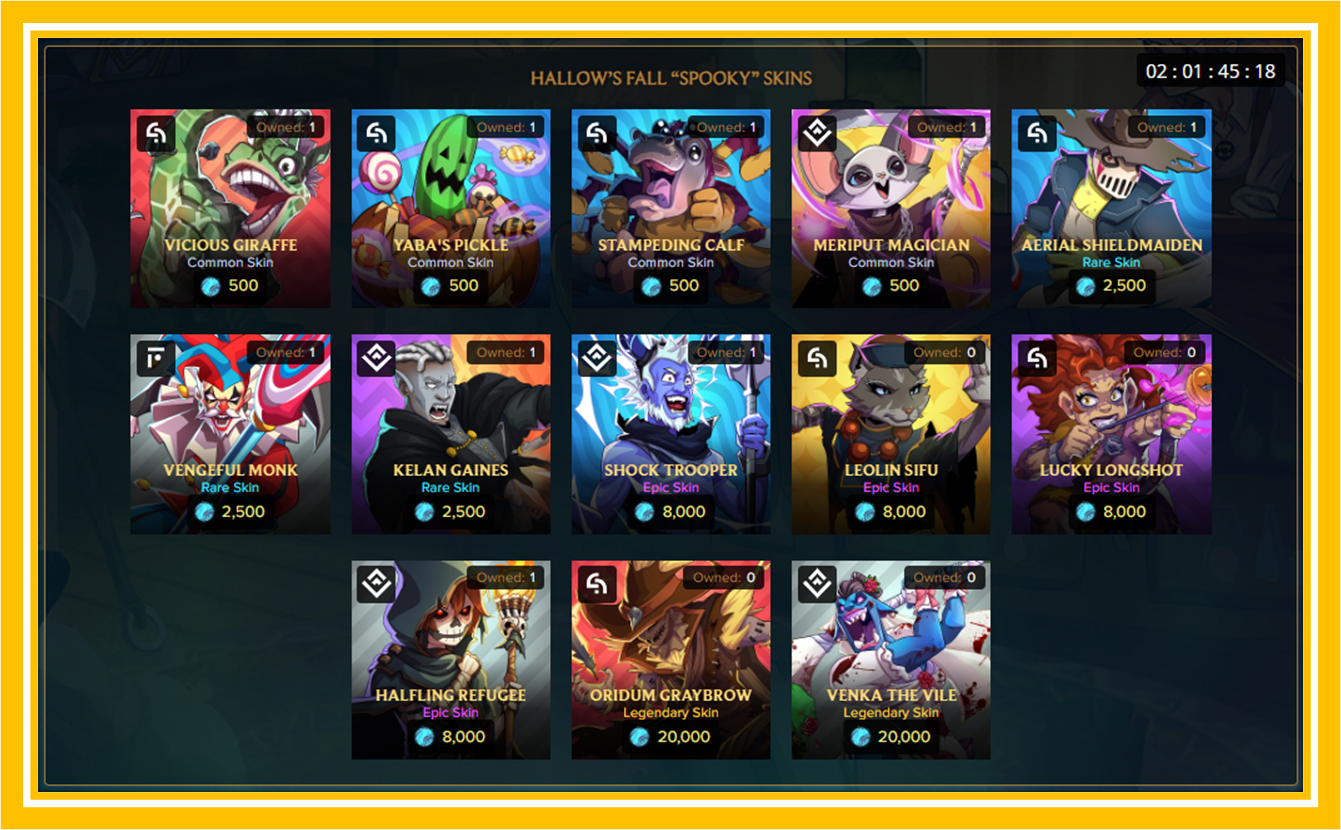Click the Owned: 0 badge on Venka the Vile
The image size is (1341, 830).
tap(944, 577)
